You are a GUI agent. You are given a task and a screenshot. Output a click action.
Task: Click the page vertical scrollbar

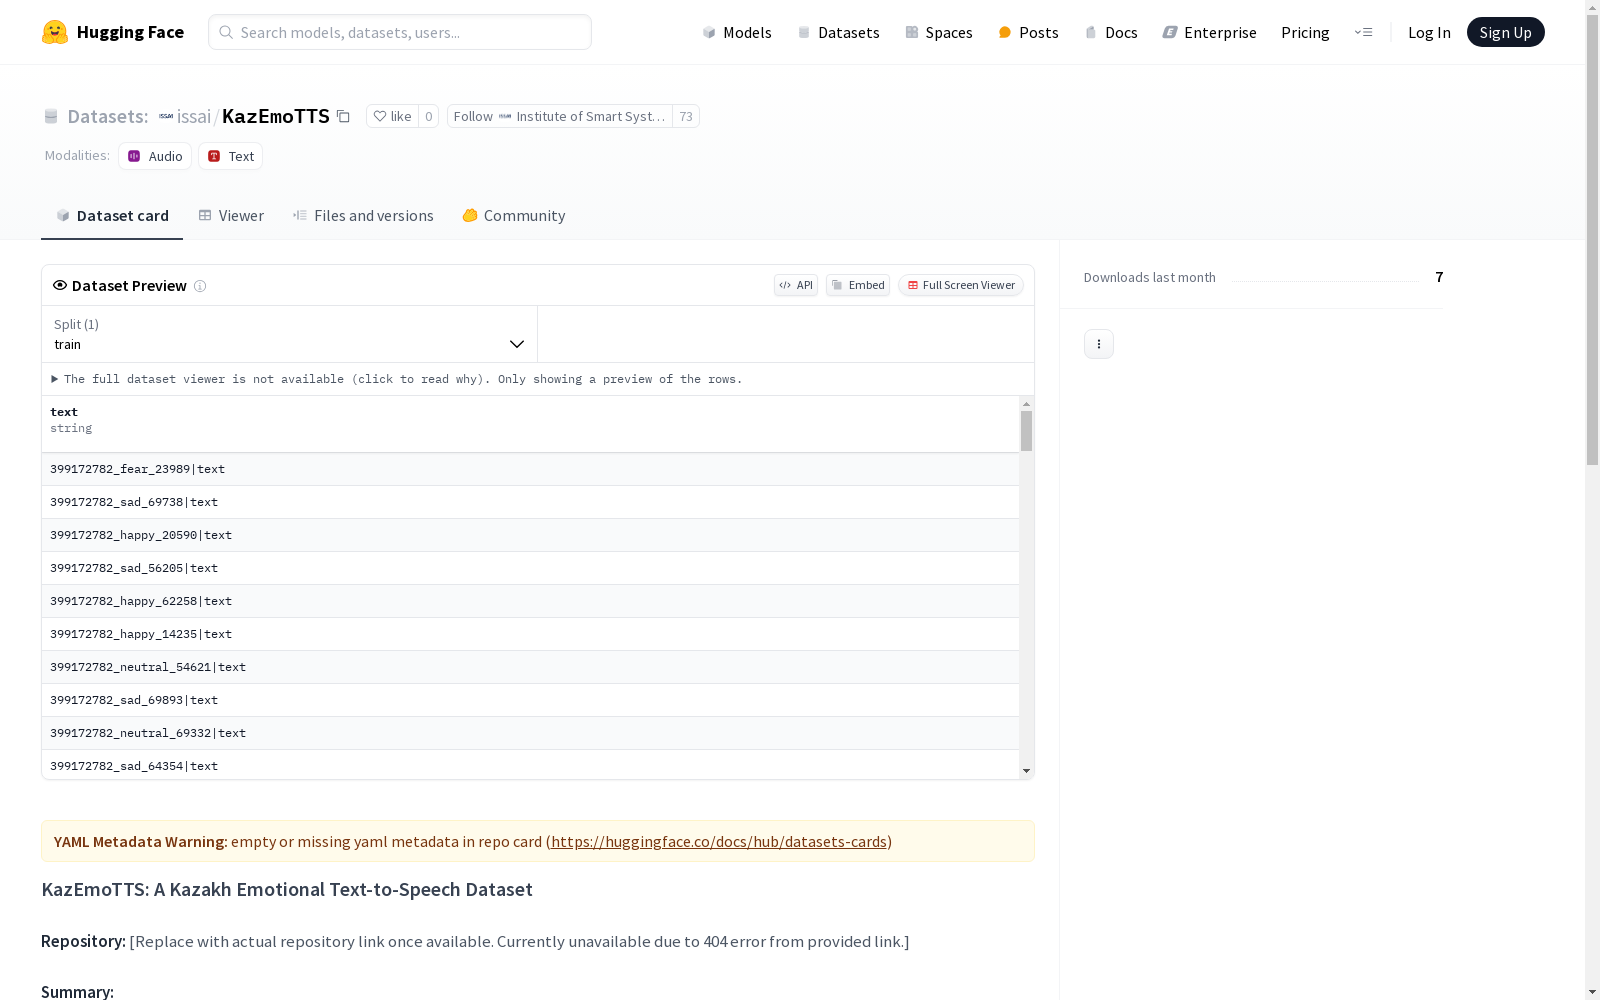[1592, 240]
